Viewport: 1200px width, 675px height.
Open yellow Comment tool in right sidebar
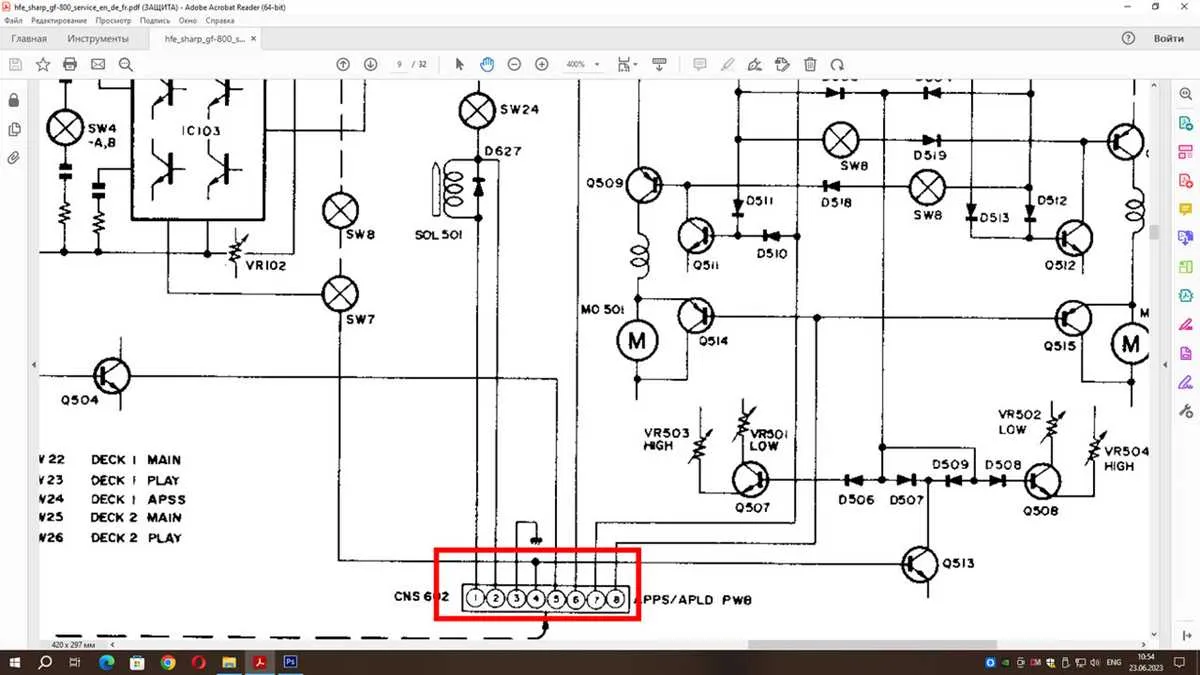(1186, 209)
